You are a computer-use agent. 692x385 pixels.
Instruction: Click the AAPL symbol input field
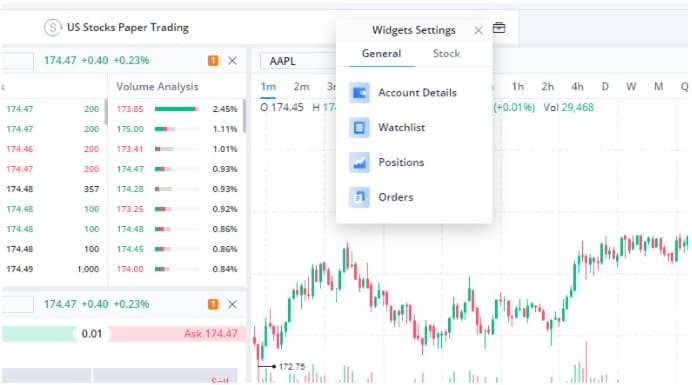[298, 61]
